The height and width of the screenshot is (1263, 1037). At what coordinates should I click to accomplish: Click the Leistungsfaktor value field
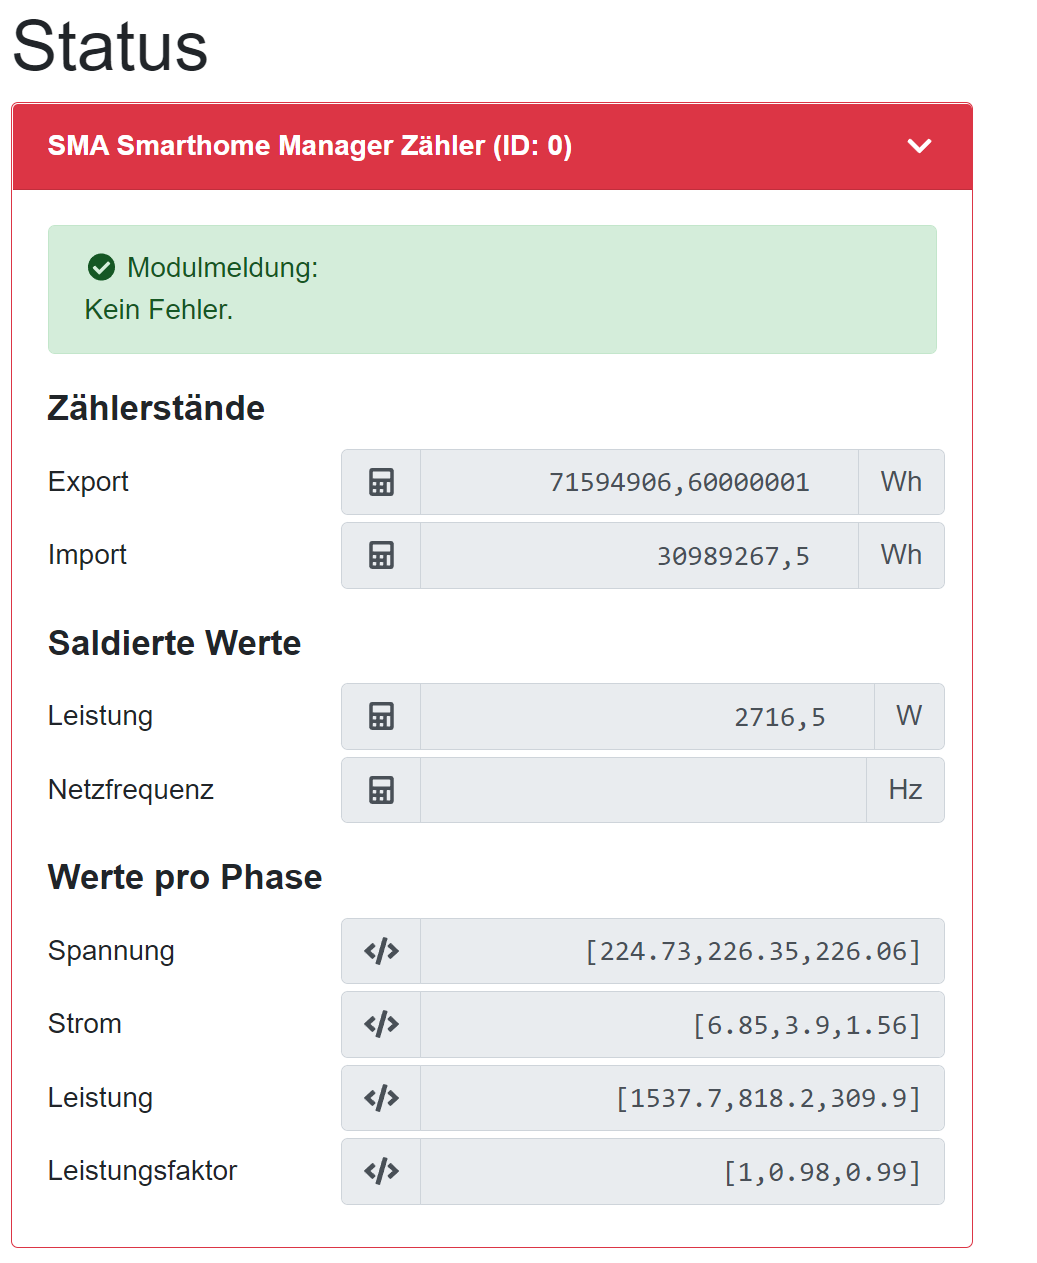click(682, 1171)
